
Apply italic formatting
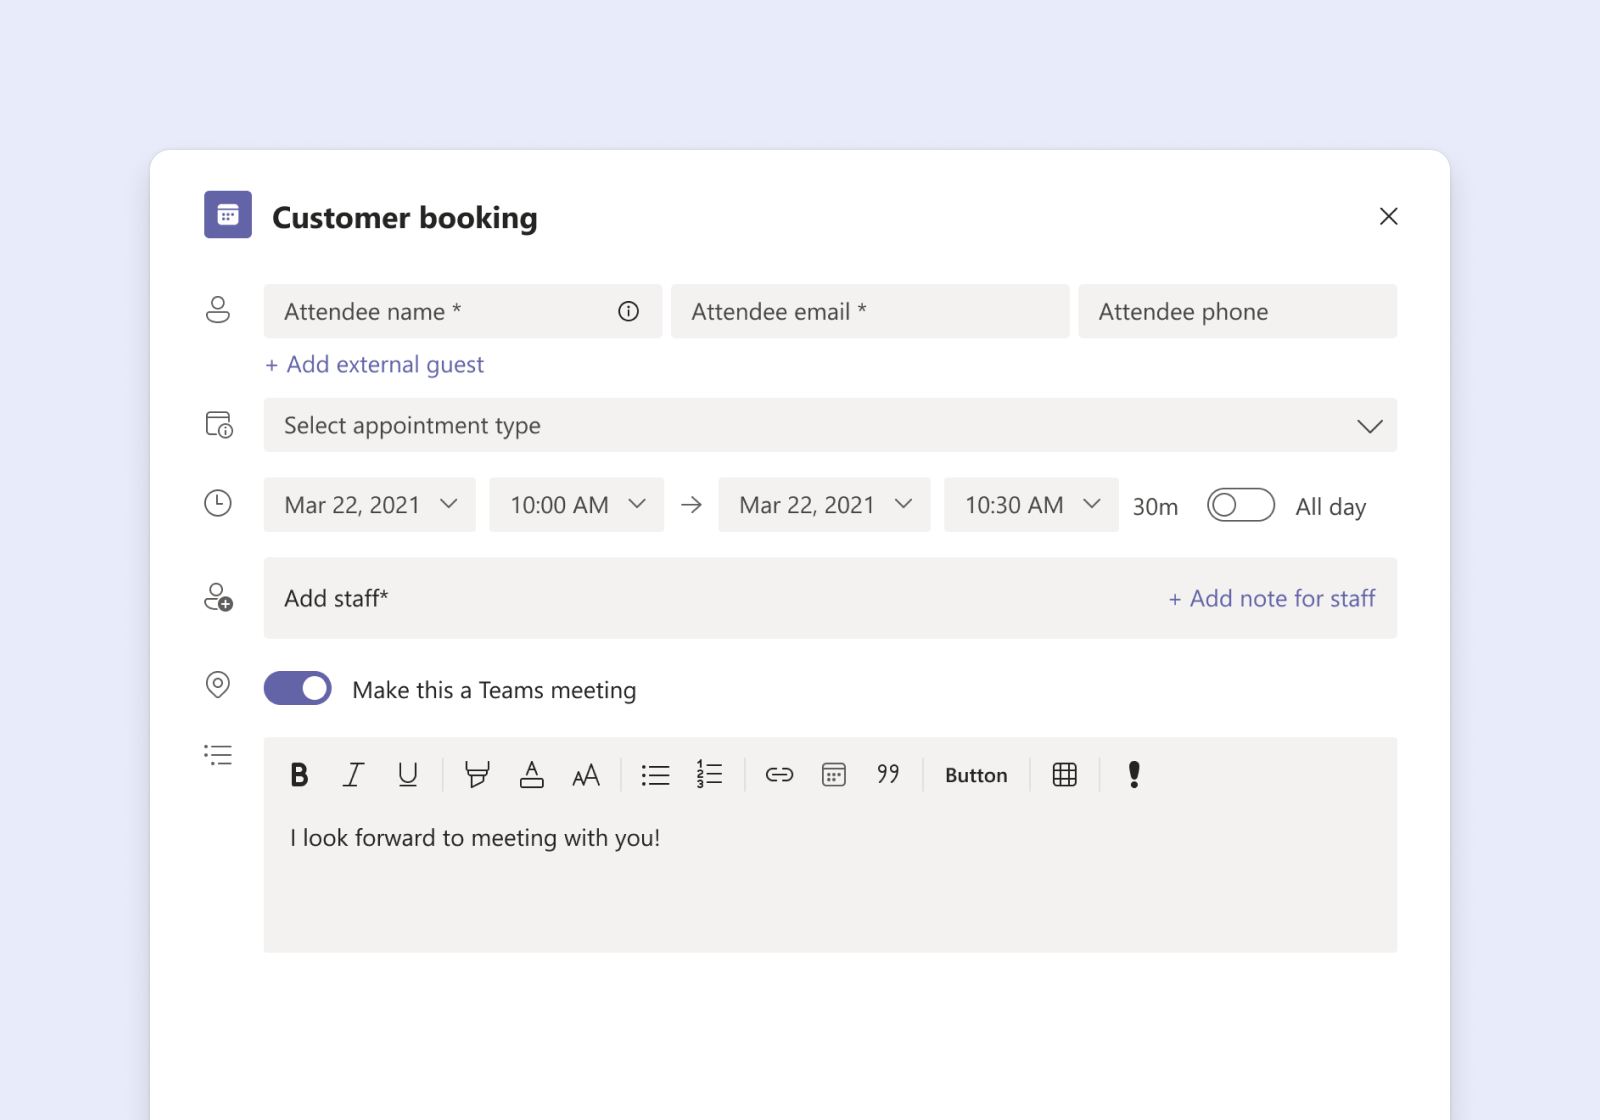[x=353, y=774]
